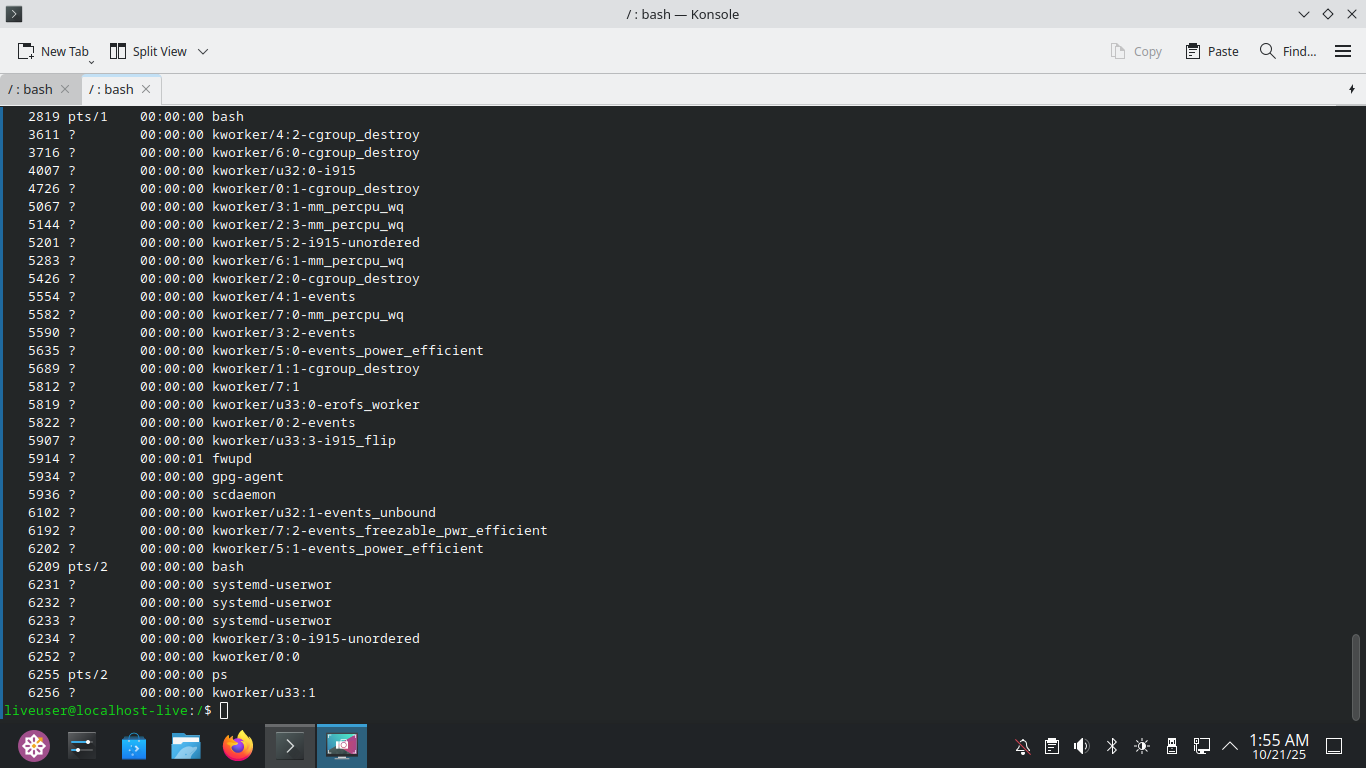
Task: Toggle notifications bell in system tray
Action: pos(1022,746)
